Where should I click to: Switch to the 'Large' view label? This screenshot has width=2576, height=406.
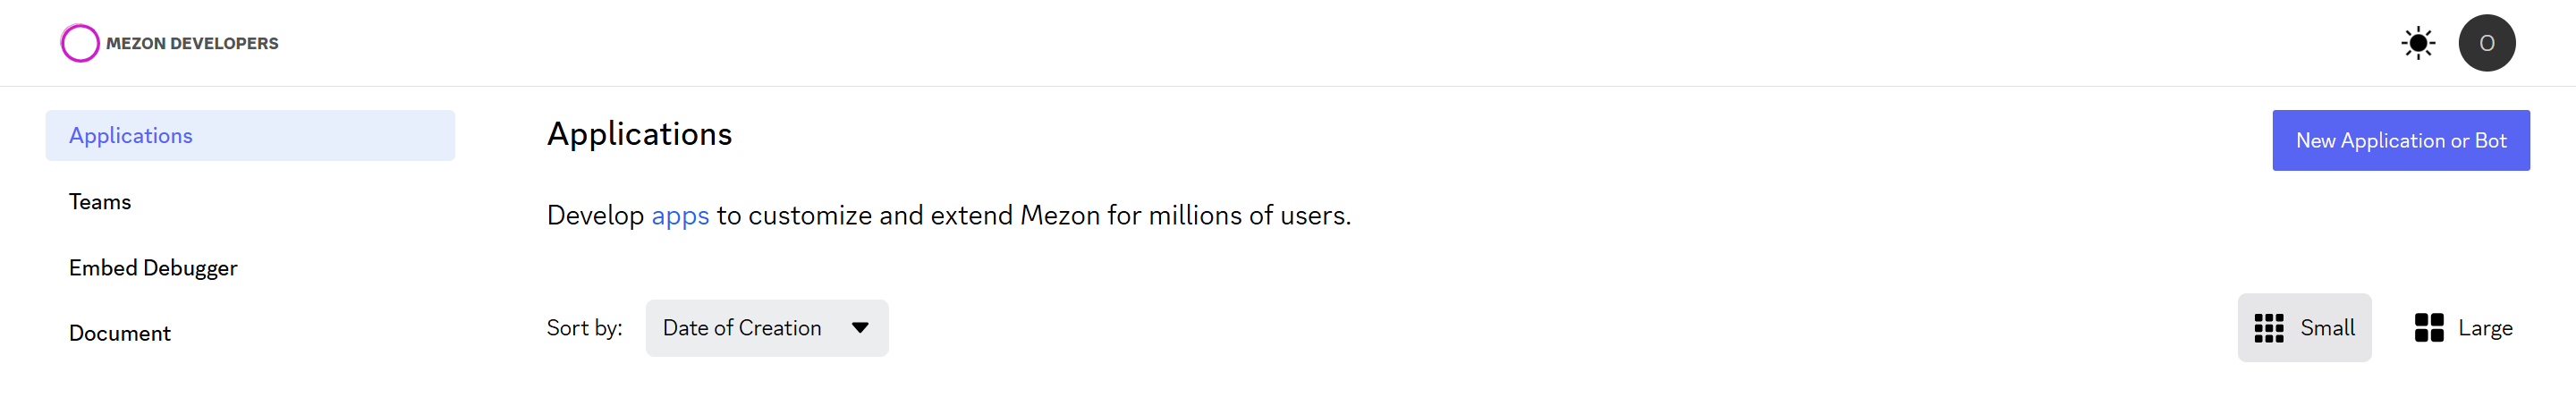point(2485,328)
